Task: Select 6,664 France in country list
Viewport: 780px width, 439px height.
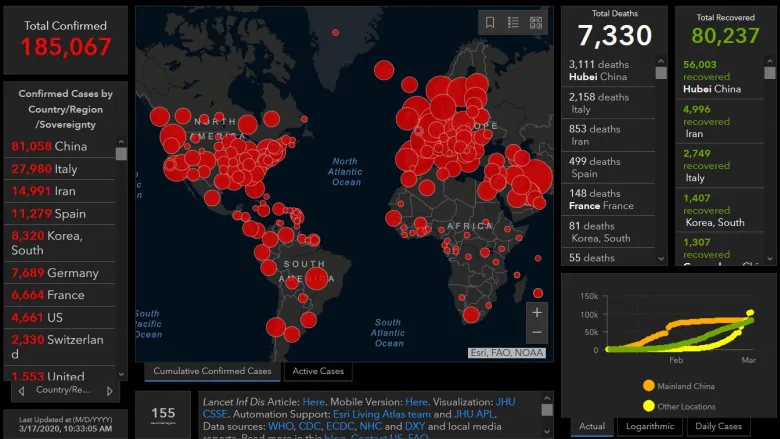Action: 60,295
